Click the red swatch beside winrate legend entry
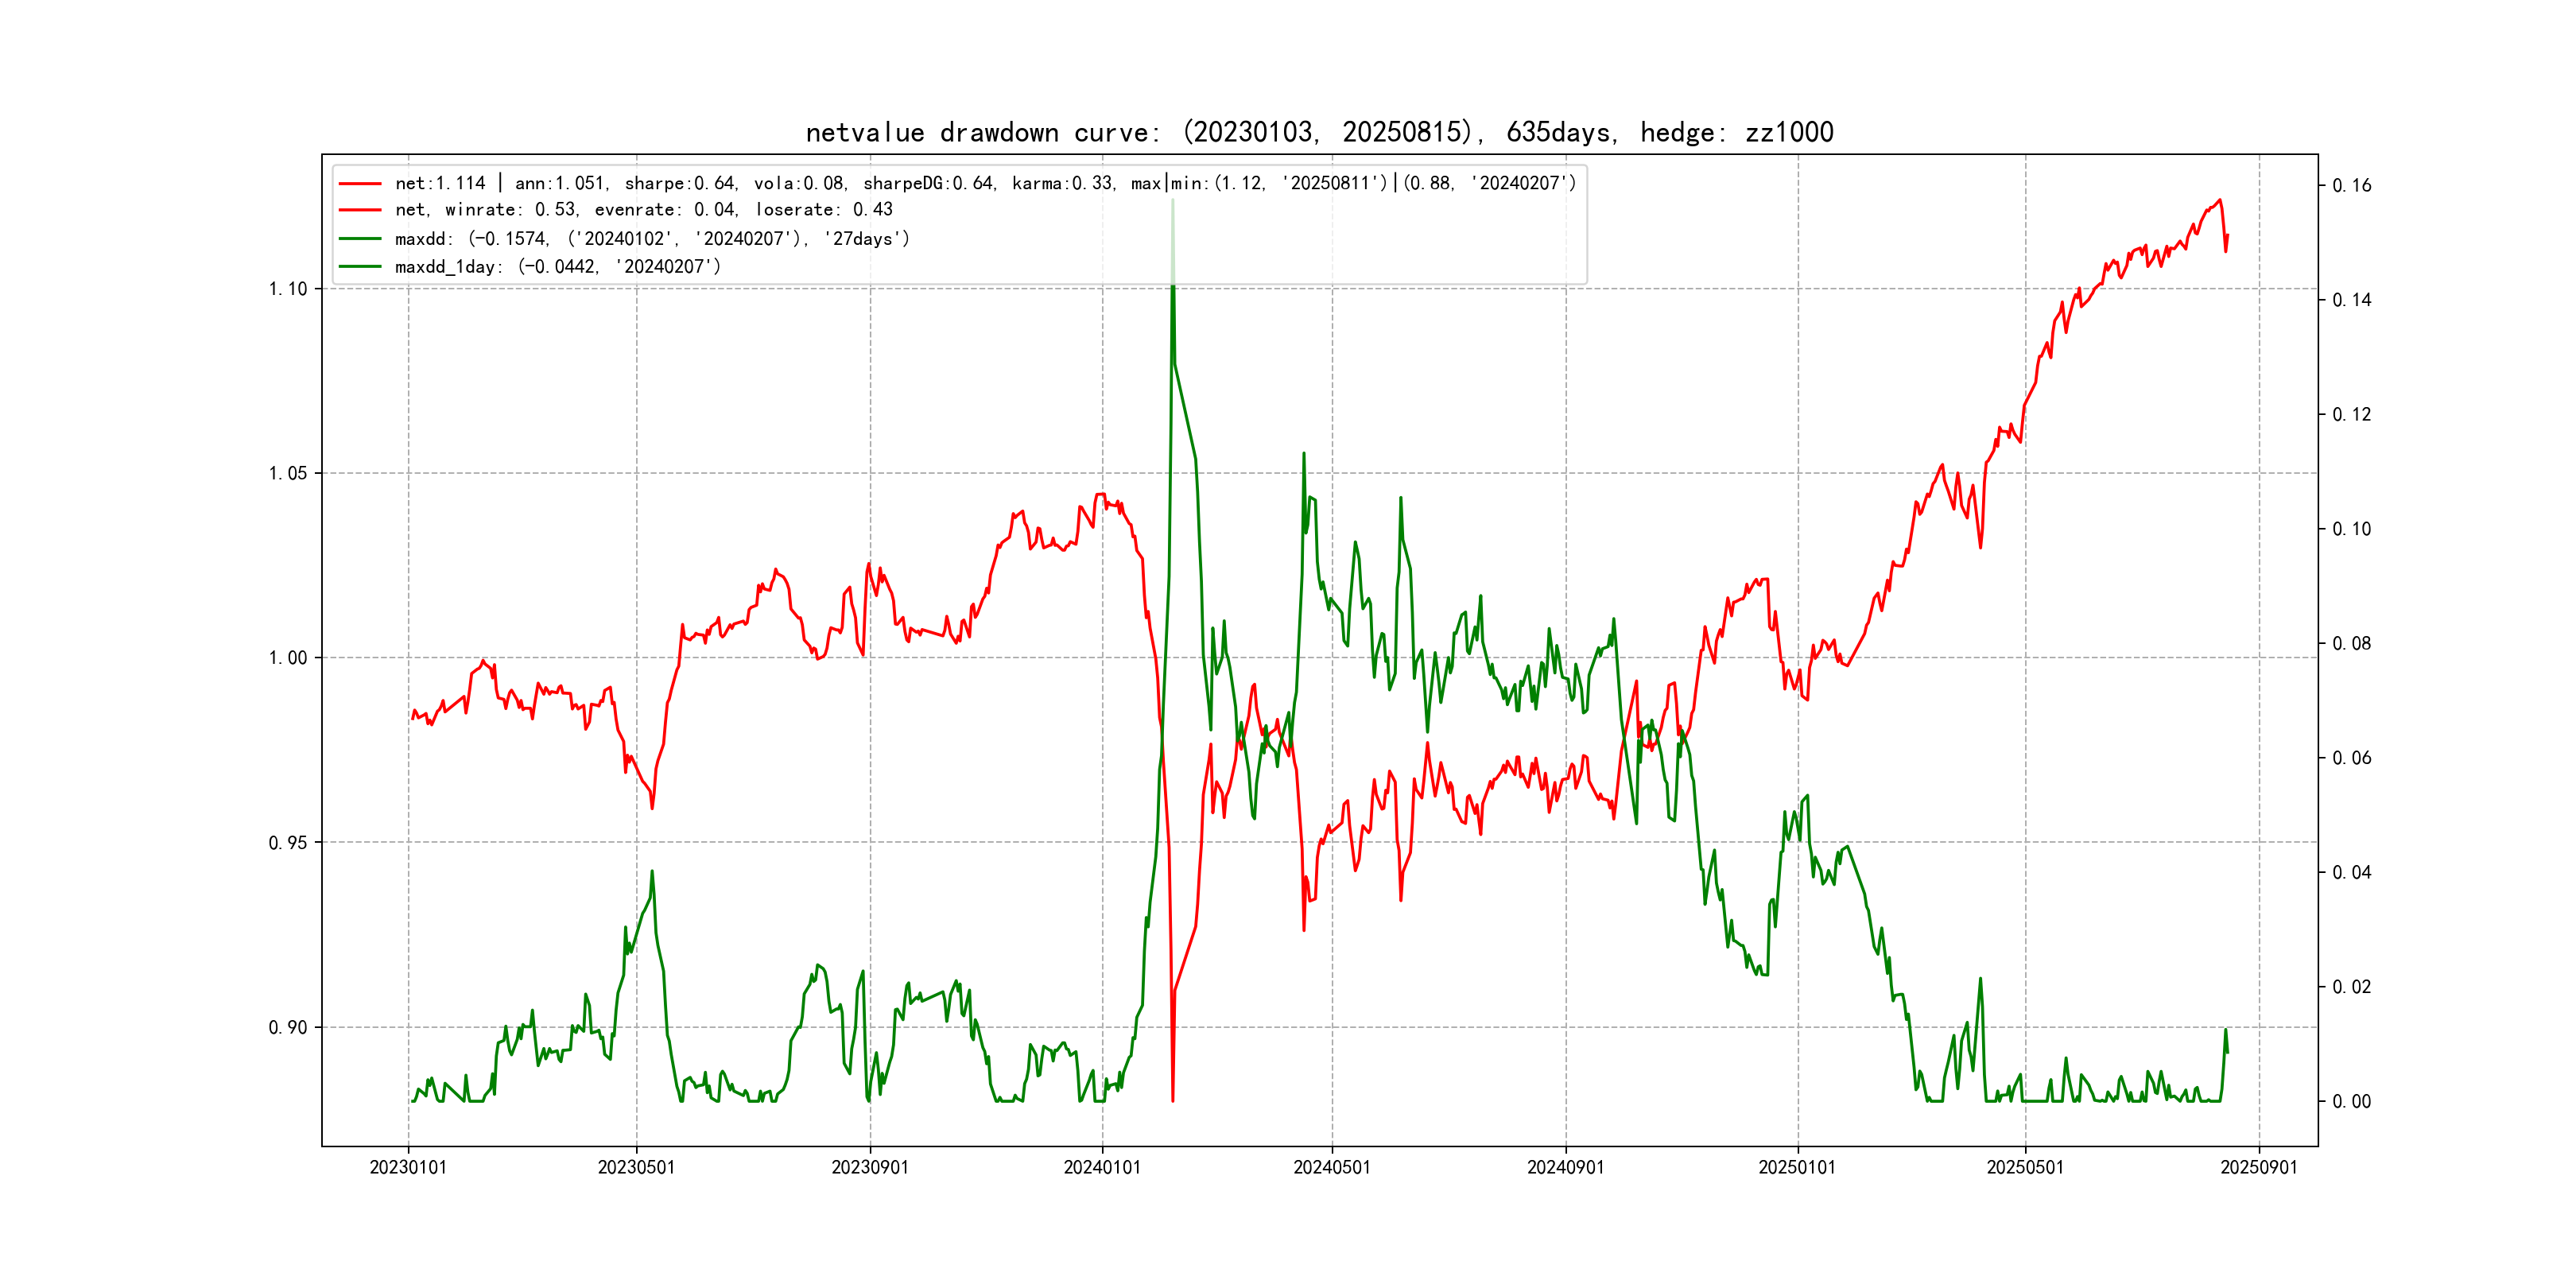This screenshot has height=1288, width=2576. (360, 210)
